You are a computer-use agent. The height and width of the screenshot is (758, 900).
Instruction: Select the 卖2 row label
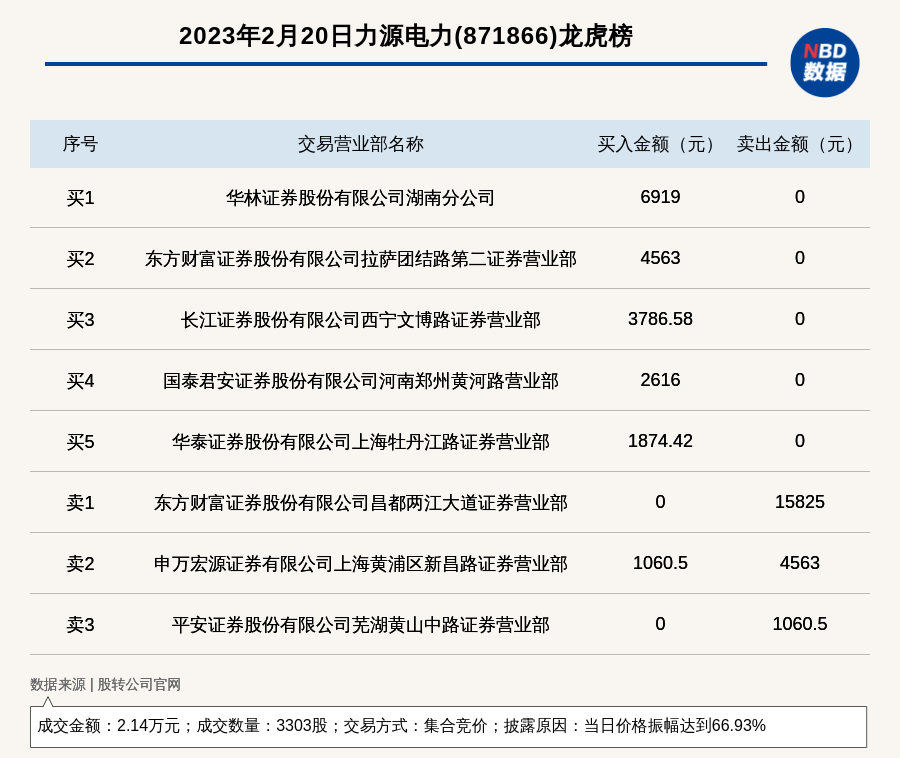(80, 563)
